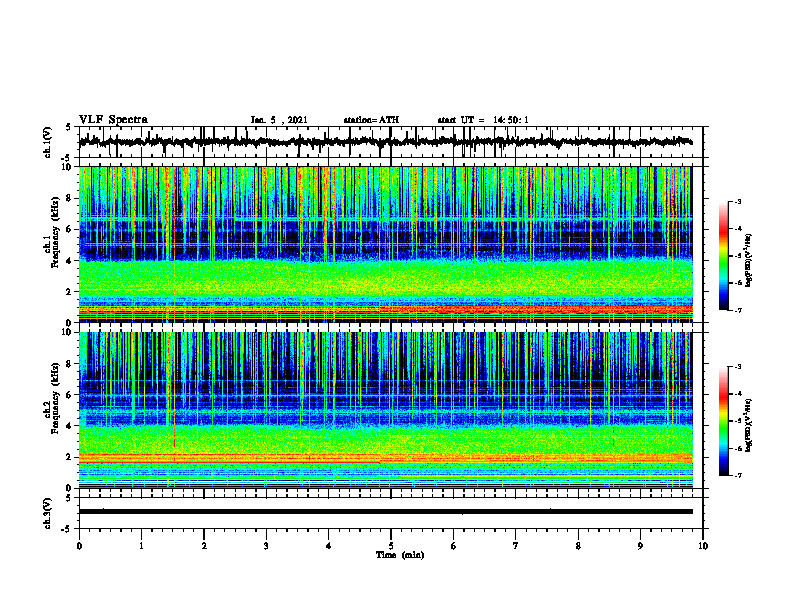Click the ch.1 frequency tick label "6"
Viewport: 792px width, 612px height.
click(70, 229)
